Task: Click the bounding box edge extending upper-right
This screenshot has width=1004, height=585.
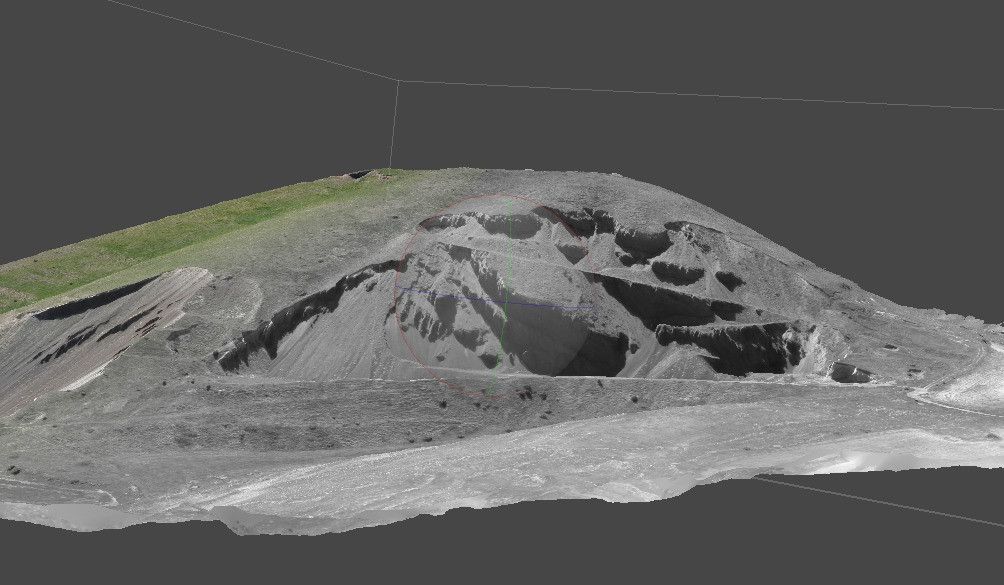Action: click(x=700, y=94)
